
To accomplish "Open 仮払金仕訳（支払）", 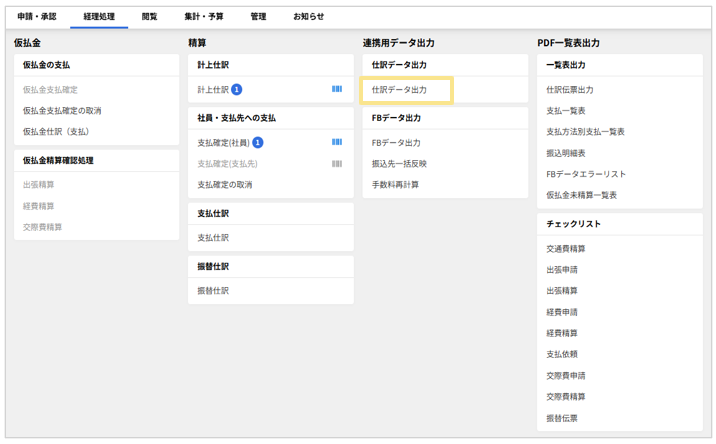I will 56,132.
